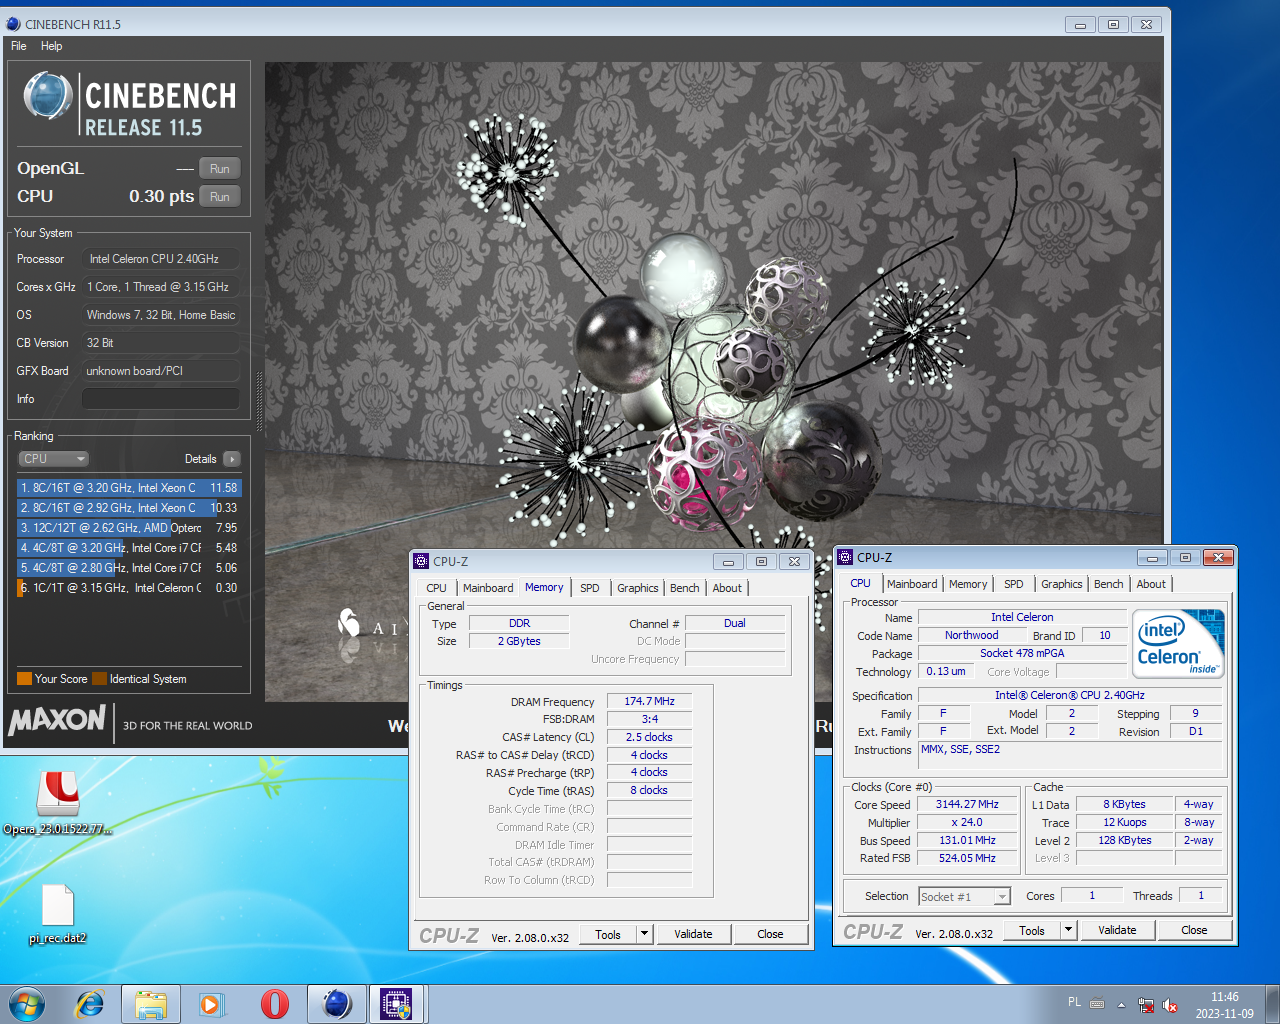This screenshot has width=1280, height=1024.
Task: Show hidden tray icons arrow
Action: click(x=1121, y=1005)
